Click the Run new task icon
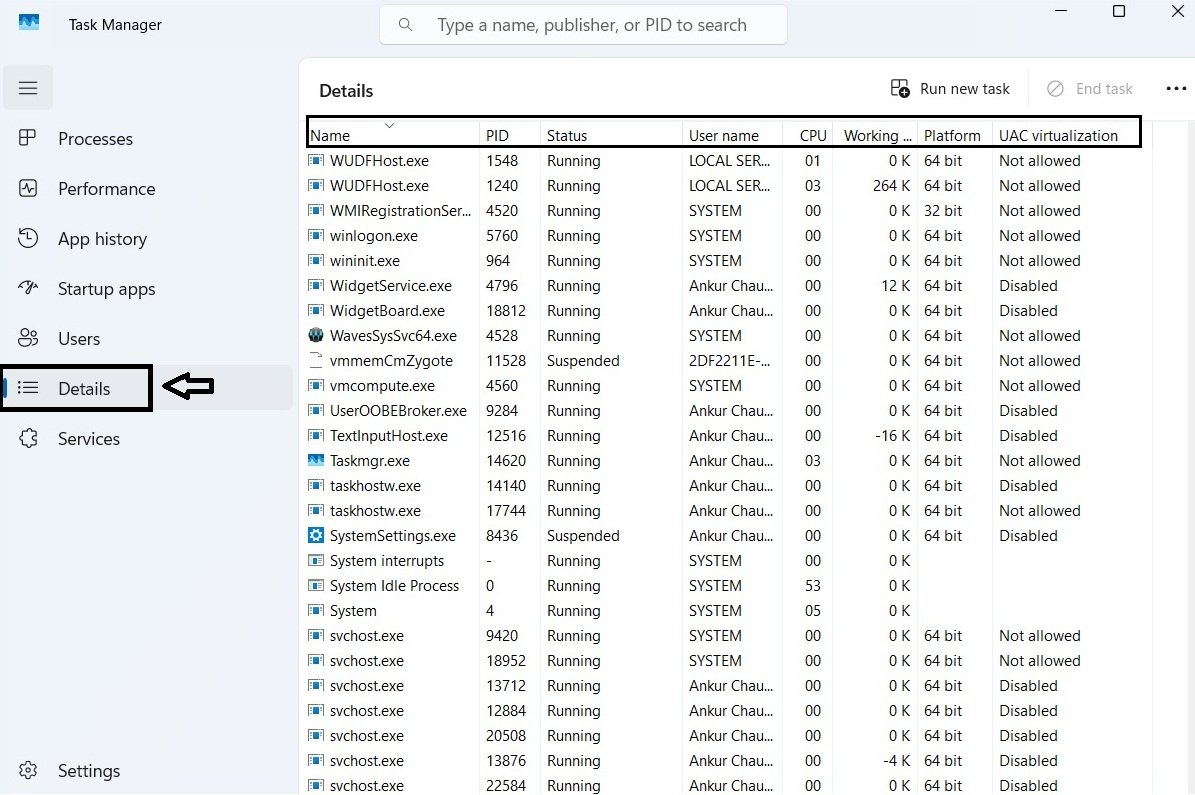The image size is (1195, 795). [900, 88]
